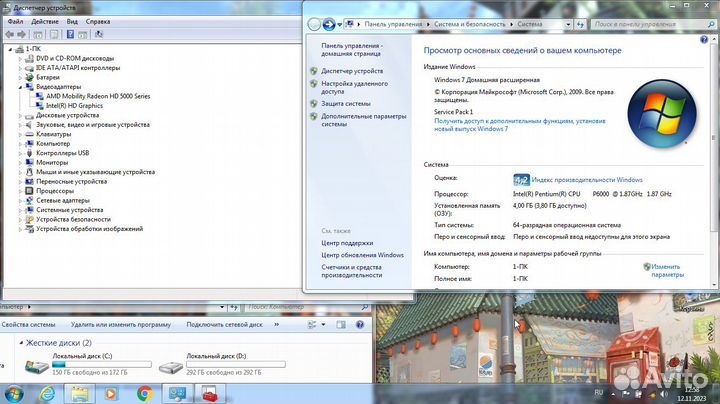Click Центр поддержки link
This screenshot has height=404, width=720.
pos(347,243)
